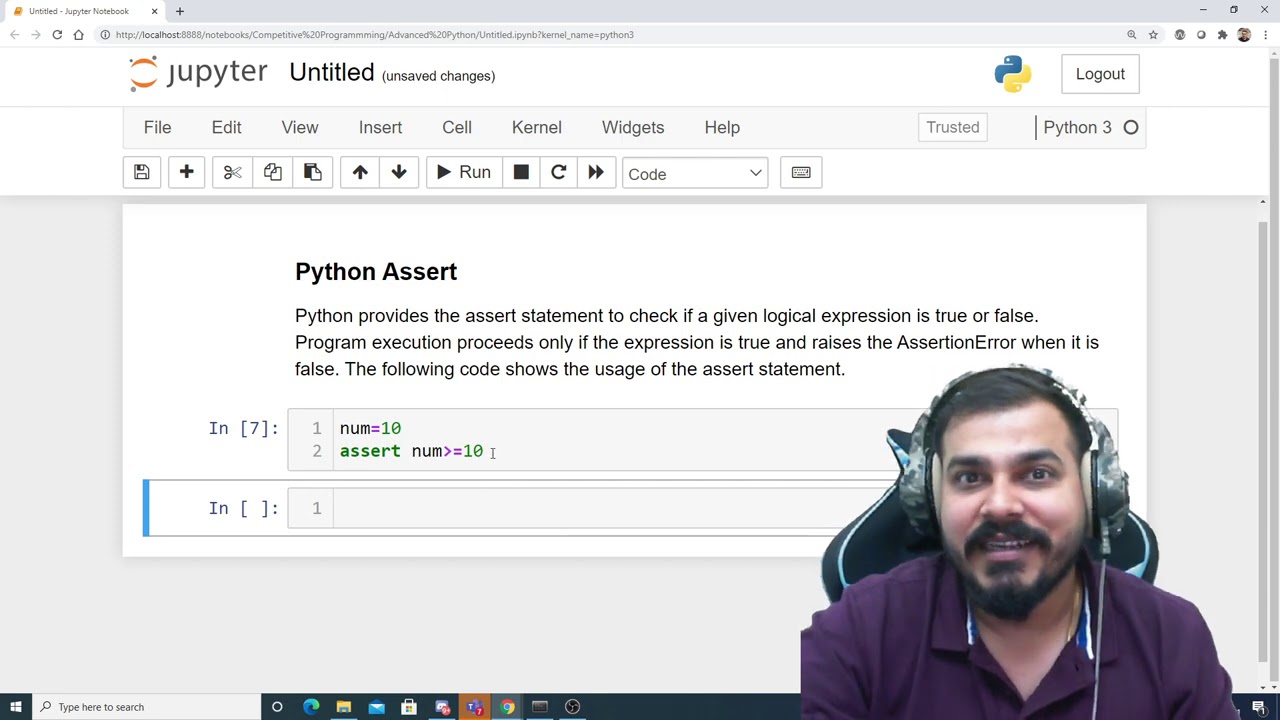Restart the kernel with the circular arrow
The width and height of the screenshot is (1280, 720).
559,173
